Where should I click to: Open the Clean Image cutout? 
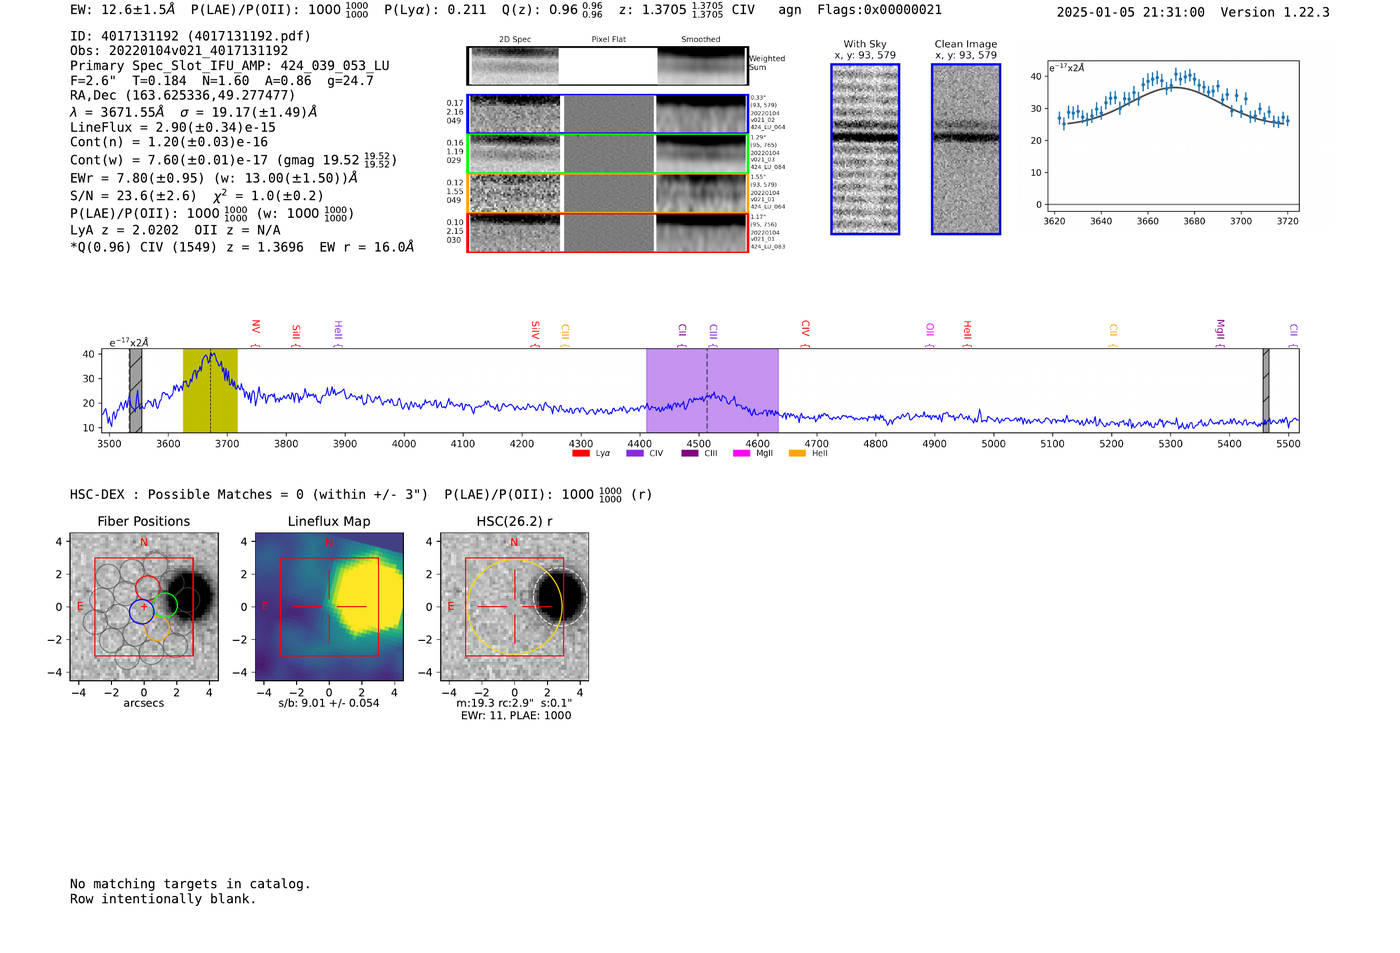click(966, 149)
